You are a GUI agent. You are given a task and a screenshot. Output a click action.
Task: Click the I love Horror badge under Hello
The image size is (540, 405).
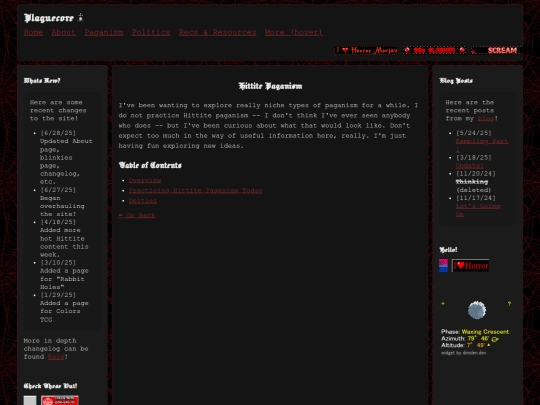coord(470,266)
